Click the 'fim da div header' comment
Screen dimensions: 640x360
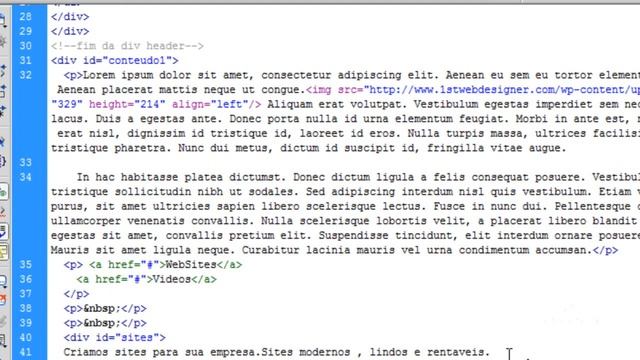127,46
